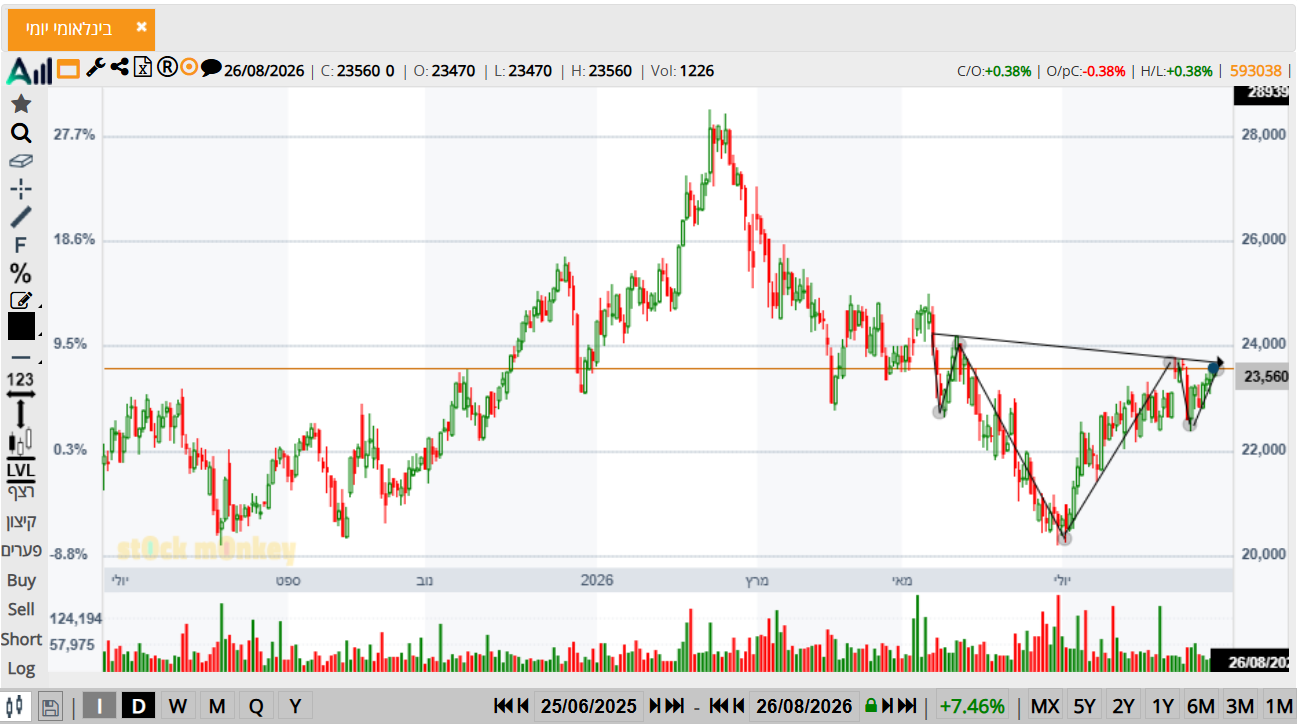The image size is (1297, 727).
Task: Select the percent measurement tool
Action: (x=21, y=273)
